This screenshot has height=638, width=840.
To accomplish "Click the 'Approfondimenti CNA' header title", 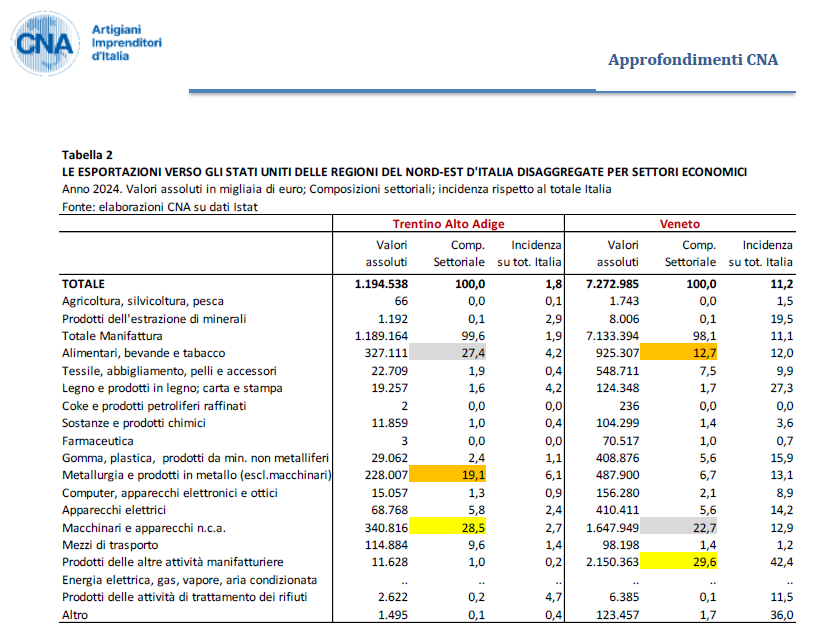I will coord(693,59).
